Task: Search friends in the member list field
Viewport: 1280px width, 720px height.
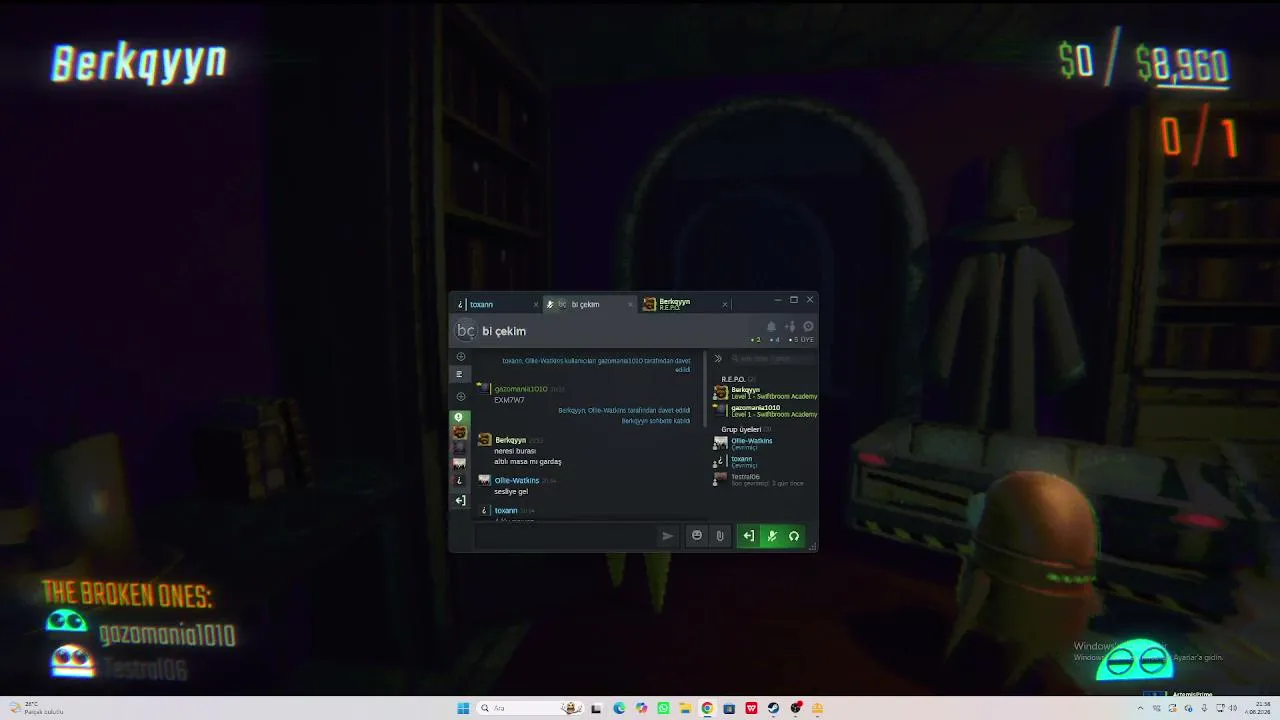Action: 772,358
